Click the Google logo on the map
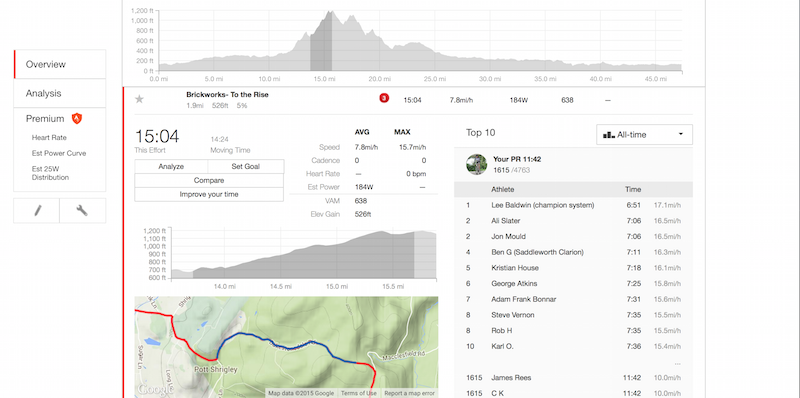The width and height of the screenshot is (800, 398). pos(155,389)
